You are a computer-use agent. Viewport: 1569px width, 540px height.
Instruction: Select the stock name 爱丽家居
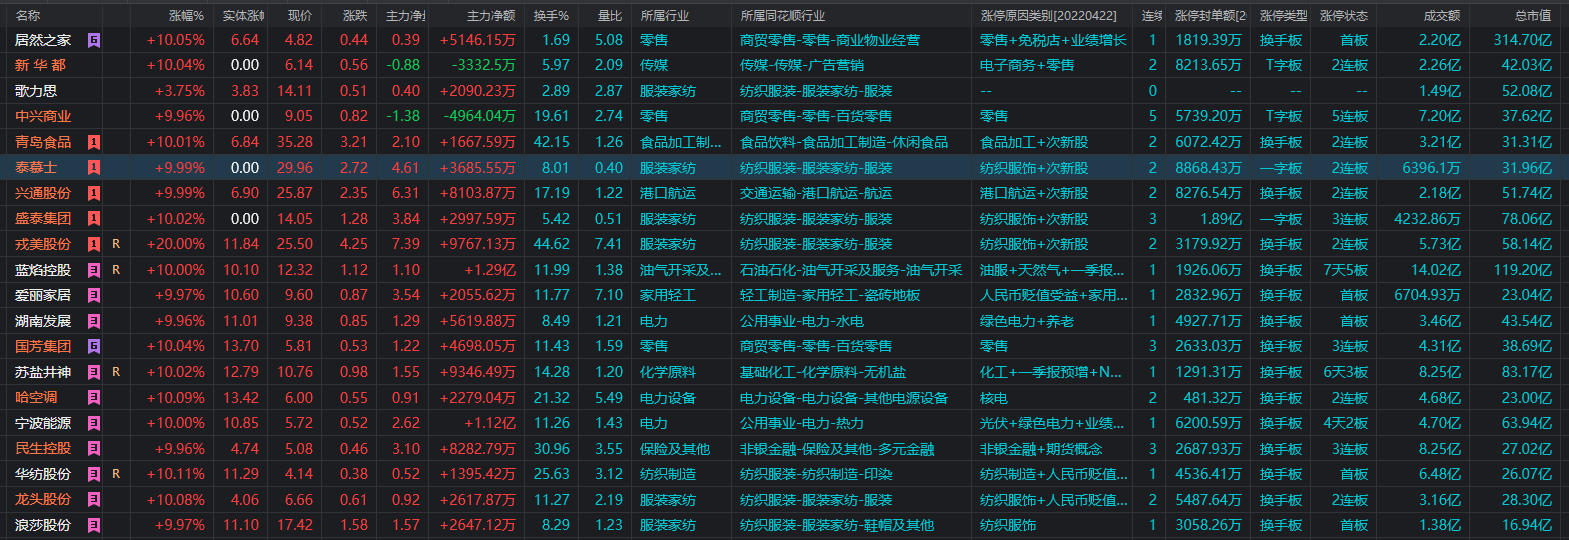point(43,295)
